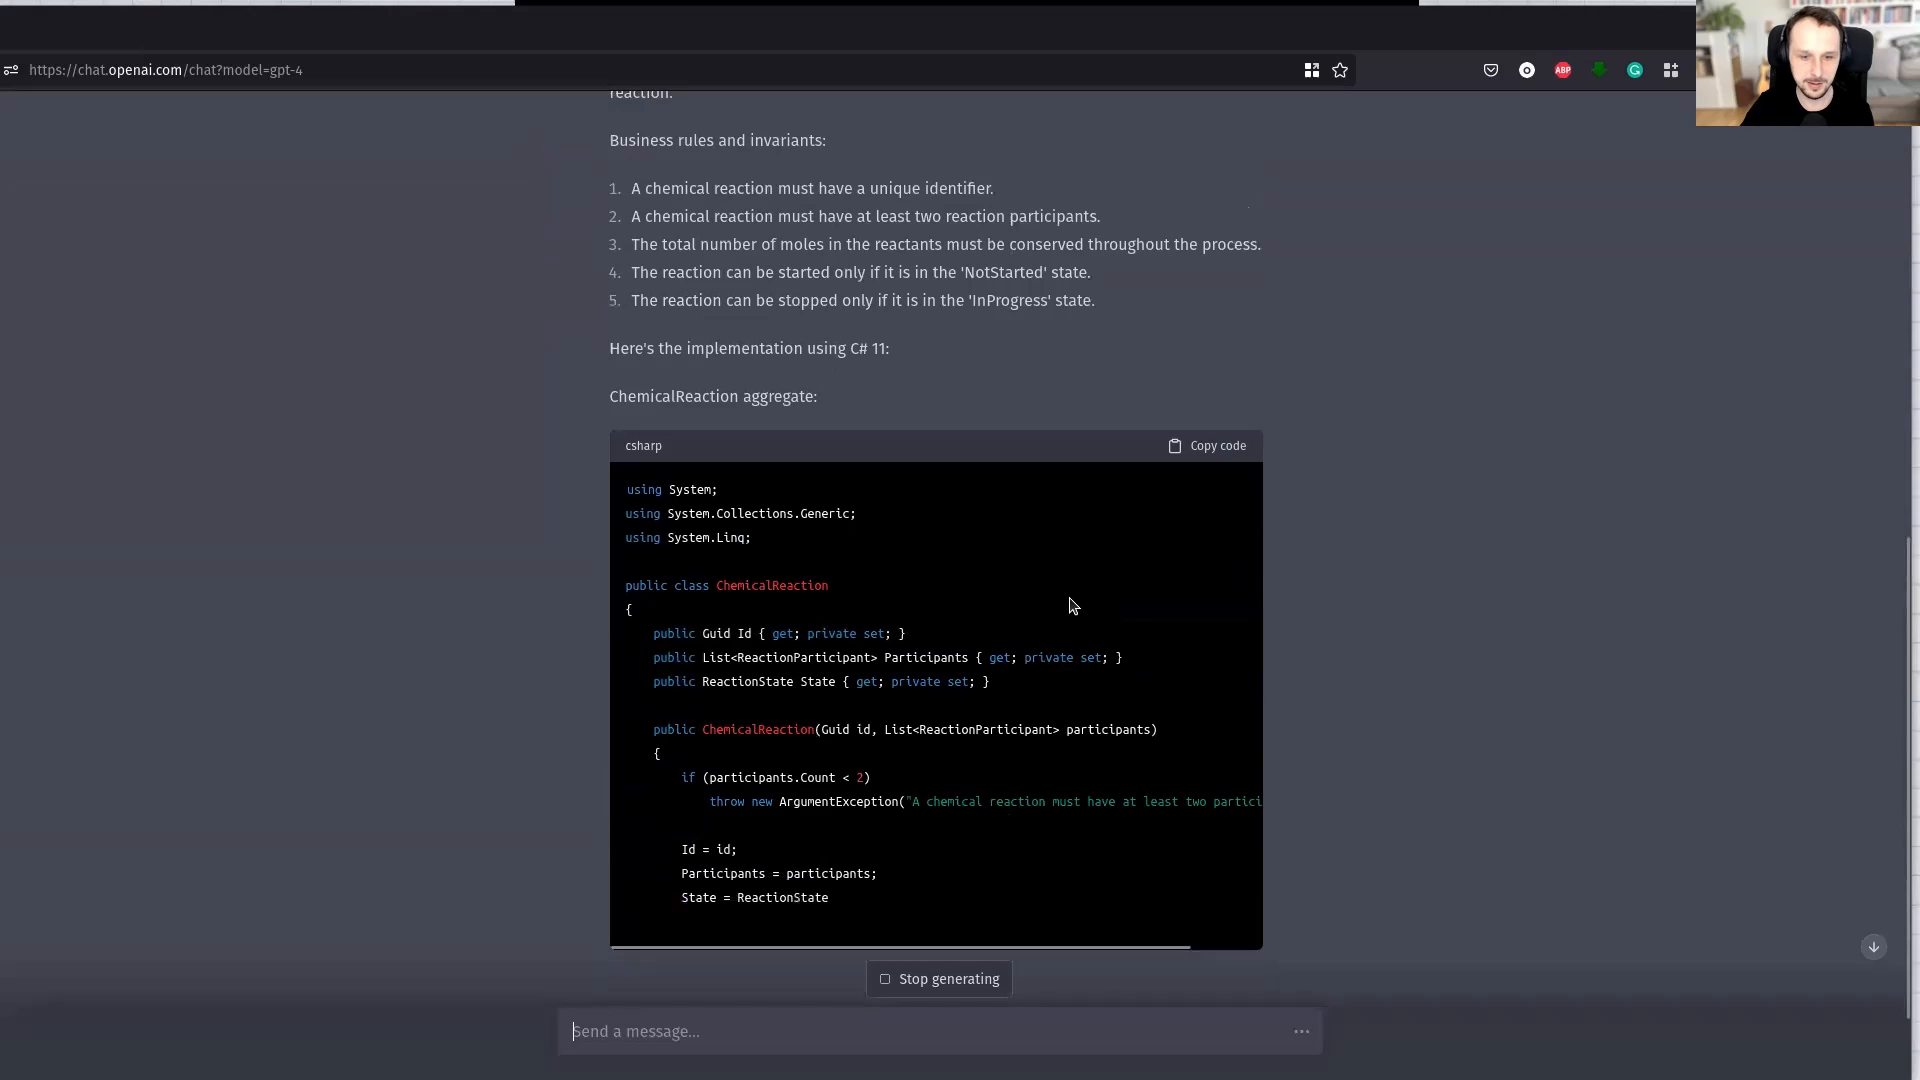The image size is (1920, 1080).
Task: Open the extensions grid-plus icon
Action: coord(1671,70)
